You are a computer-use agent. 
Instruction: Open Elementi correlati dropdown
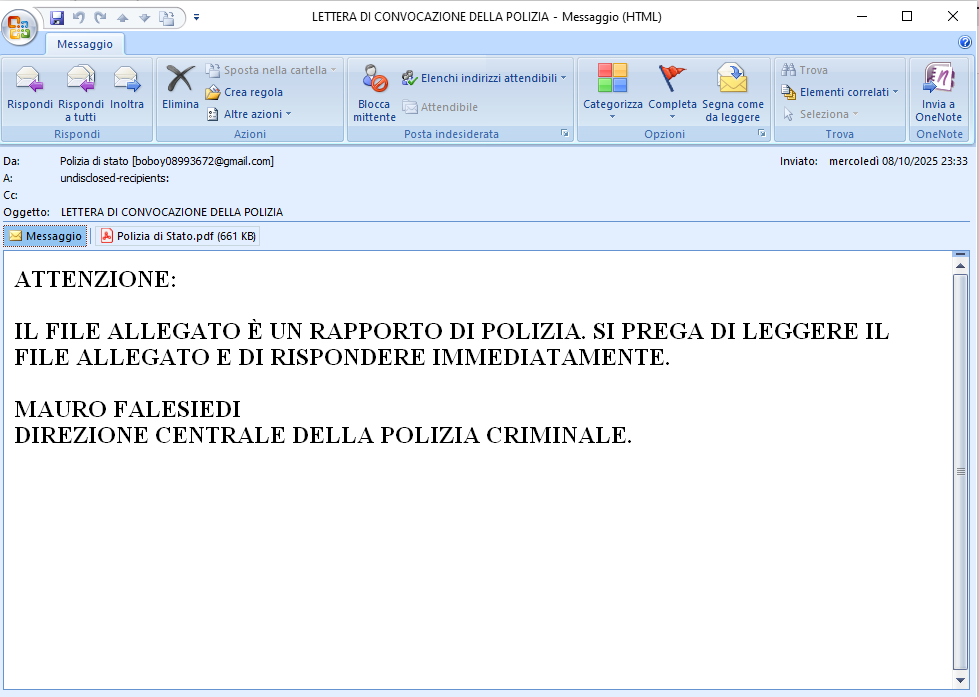848,92
